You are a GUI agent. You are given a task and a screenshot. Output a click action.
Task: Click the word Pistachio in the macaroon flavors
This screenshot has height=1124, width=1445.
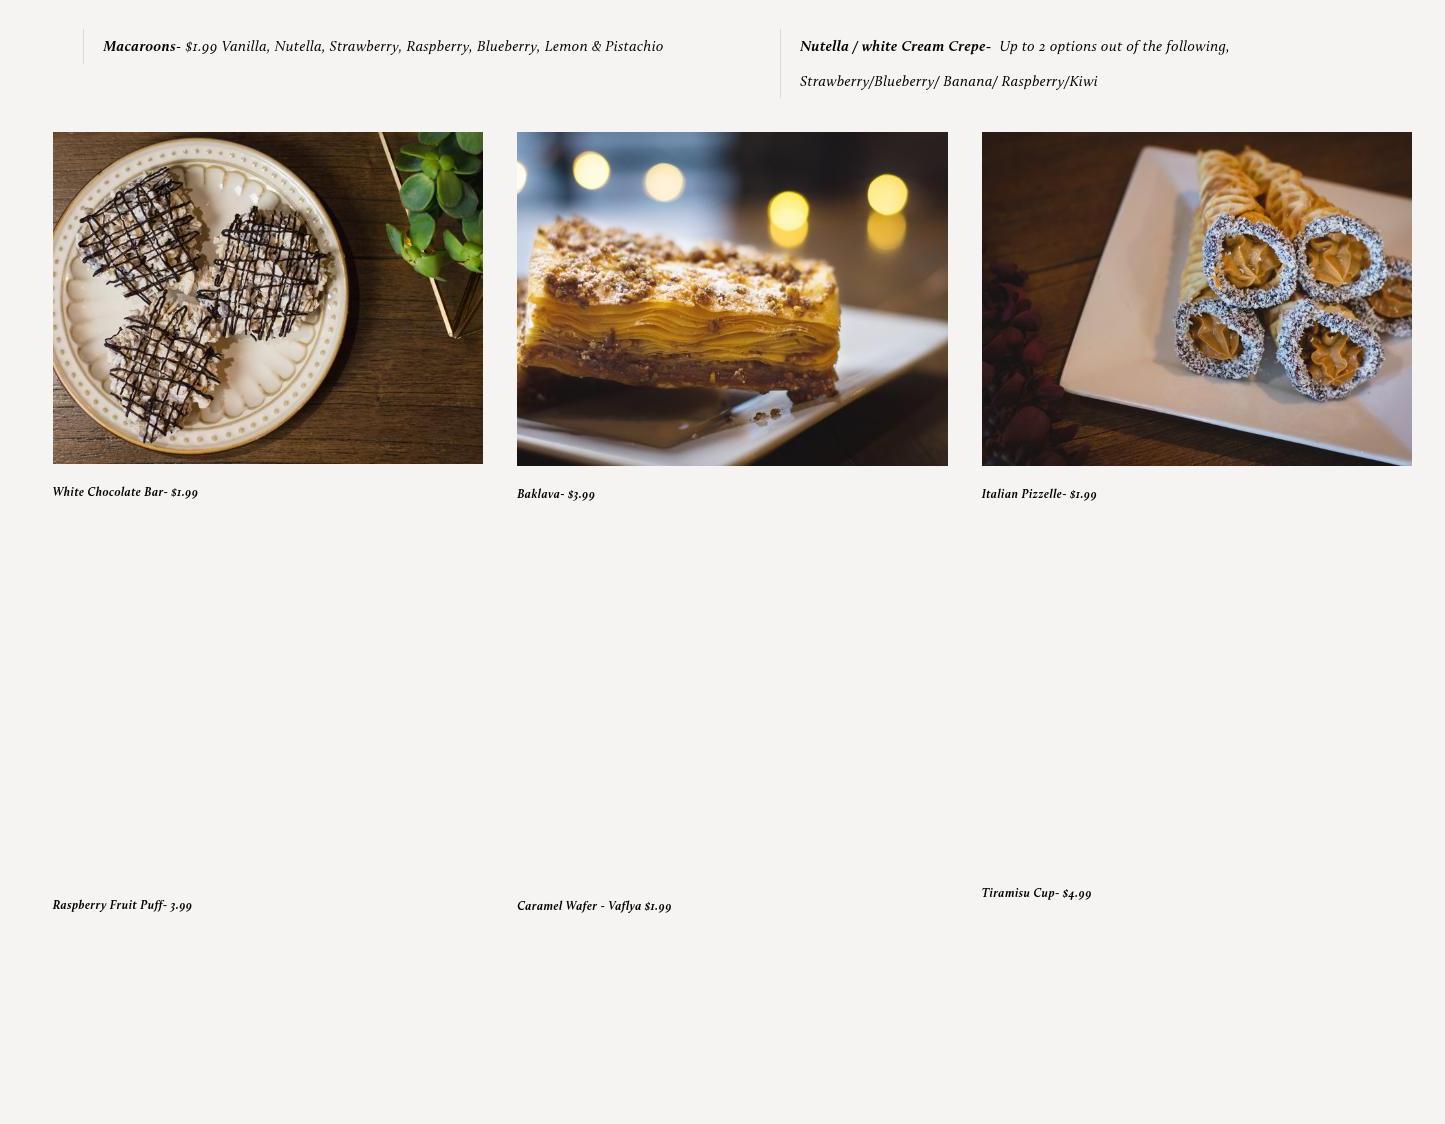634,46
